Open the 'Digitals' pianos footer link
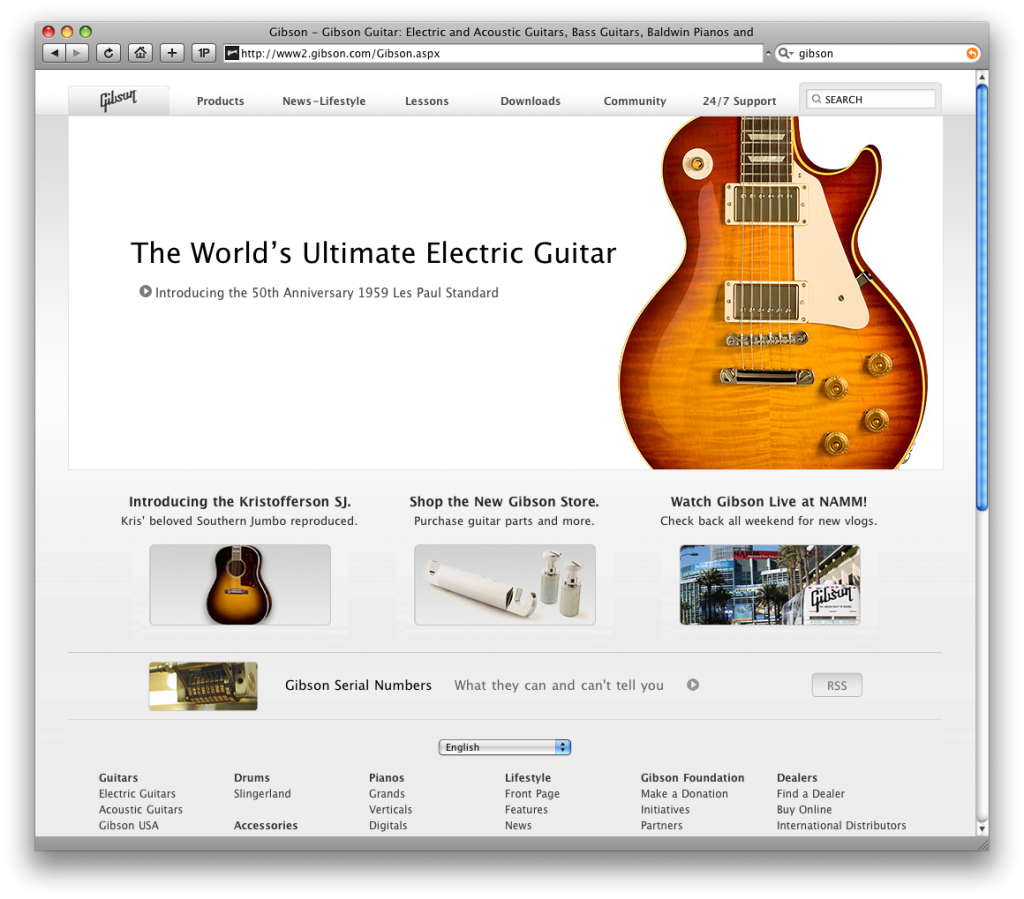 [388, 825]
